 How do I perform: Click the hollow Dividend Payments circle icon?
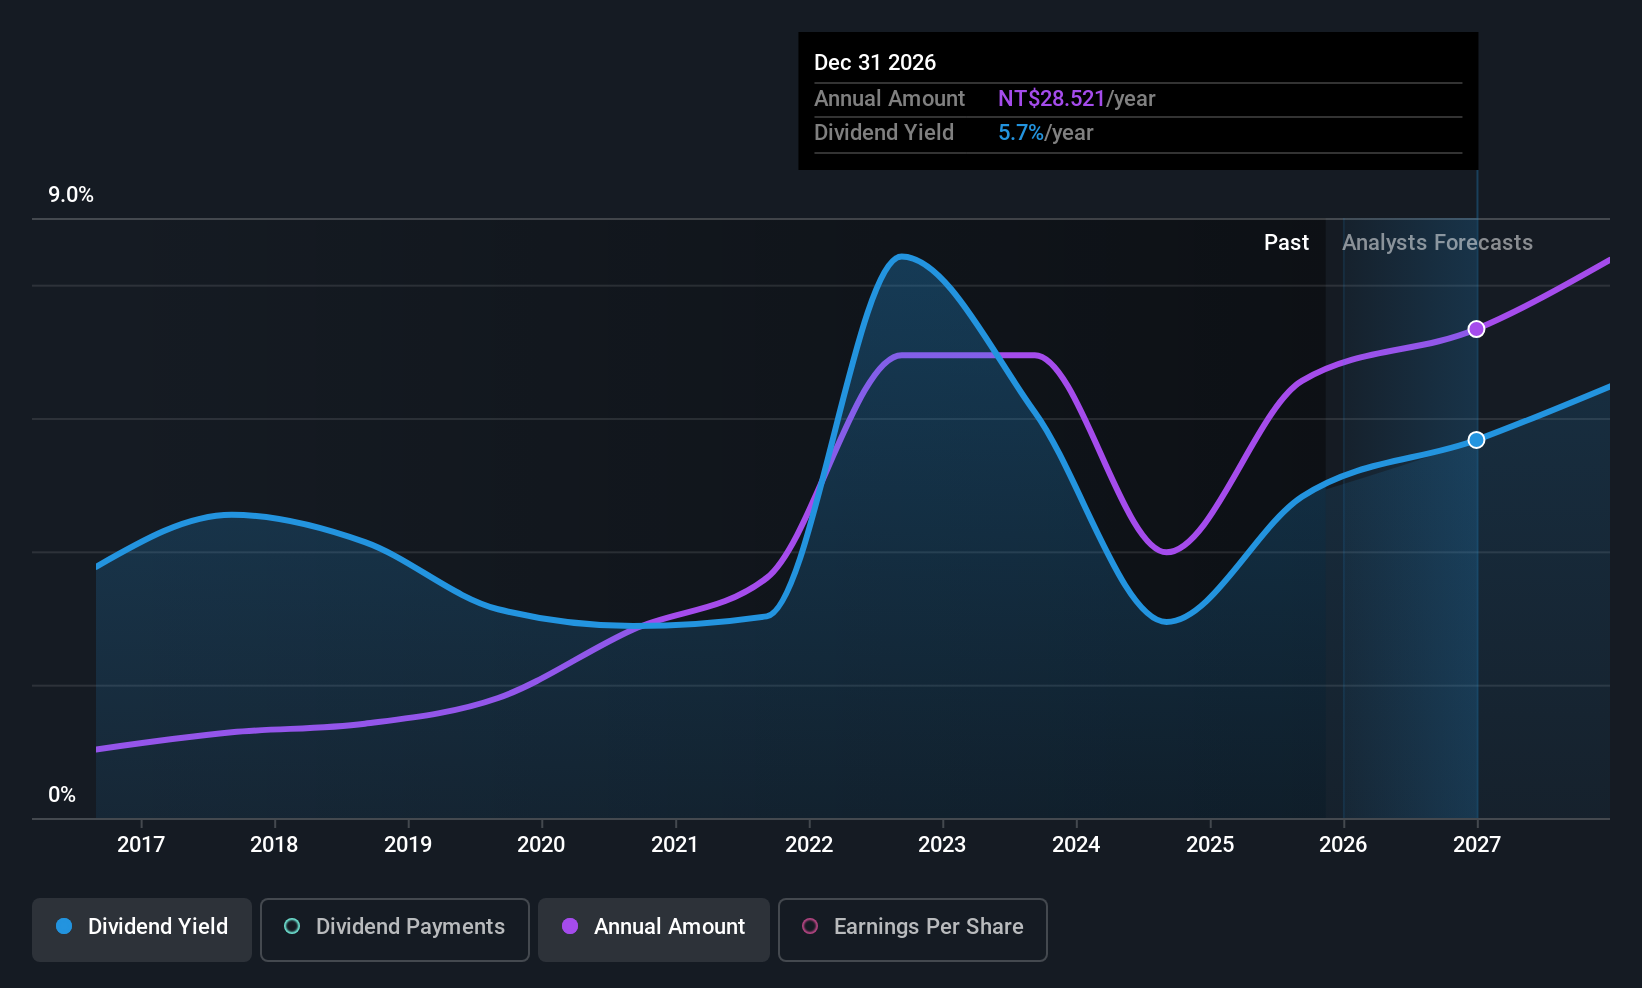point(292,927)
